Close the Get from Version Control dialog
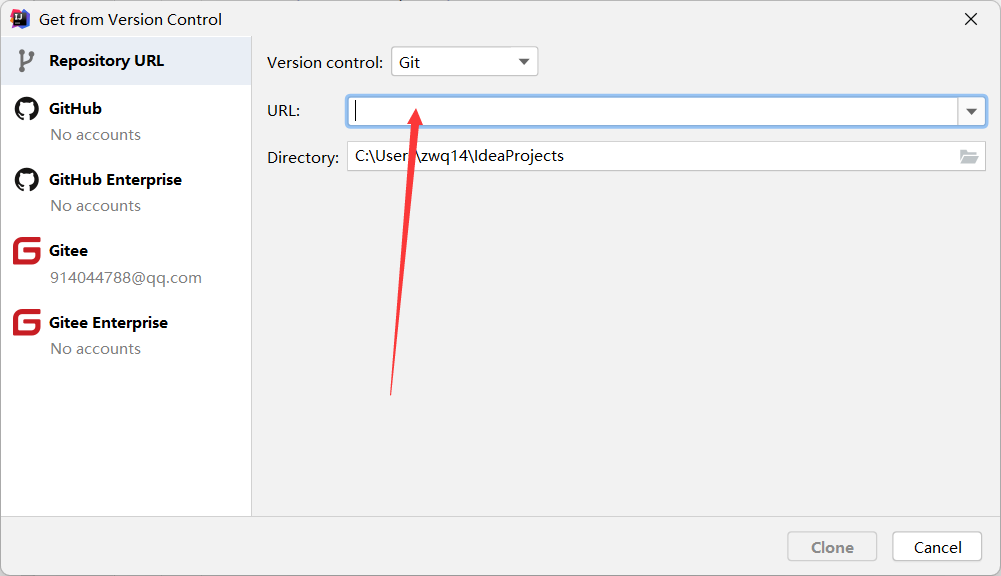 [970, 19]
